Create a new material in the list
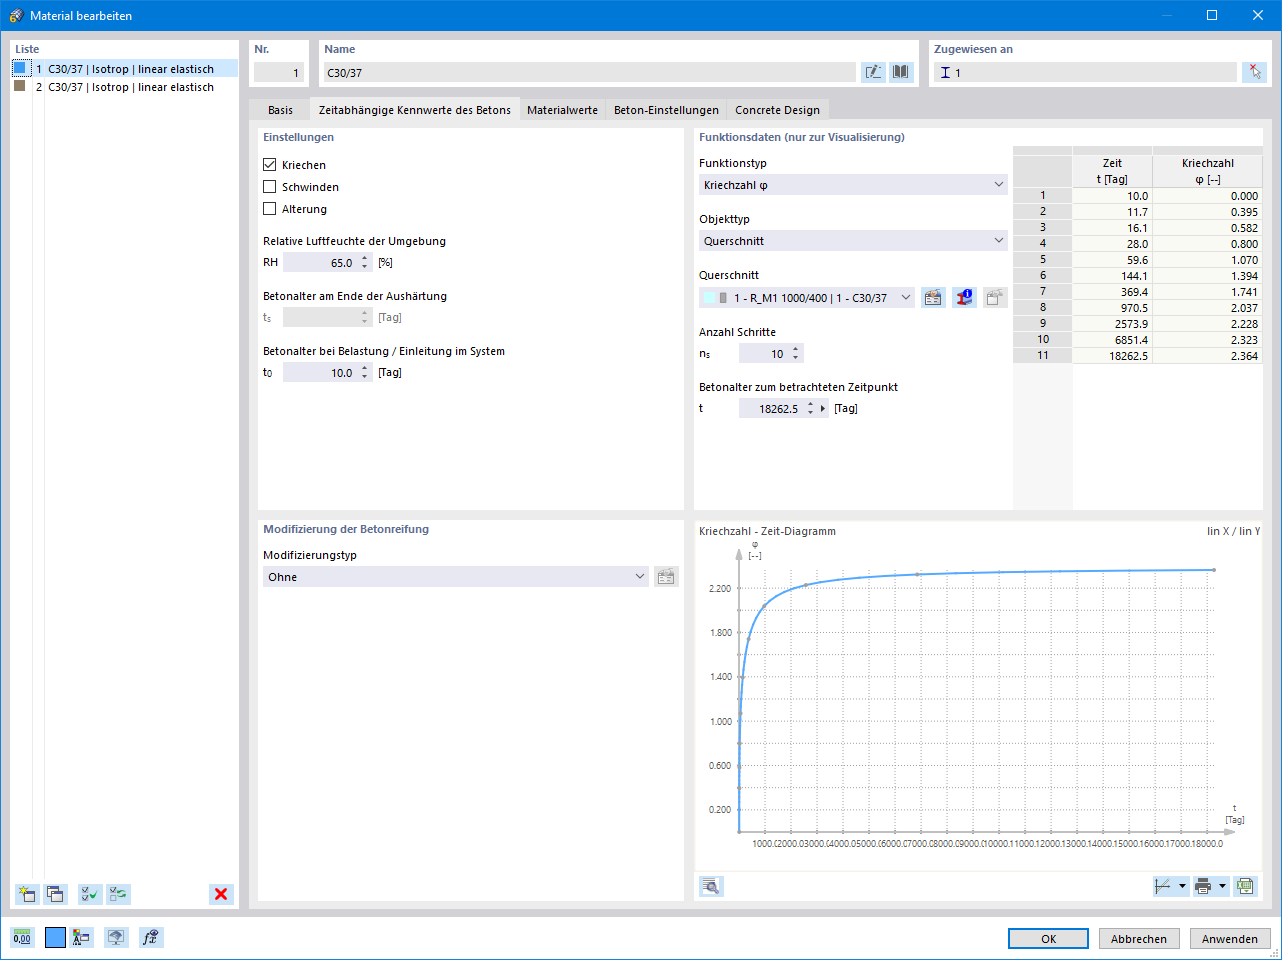Viewport: 1282px width, 960px height. pos(27,894)
